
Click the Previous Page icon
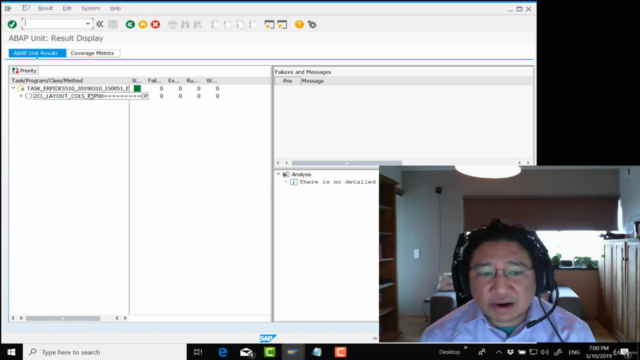228,24
